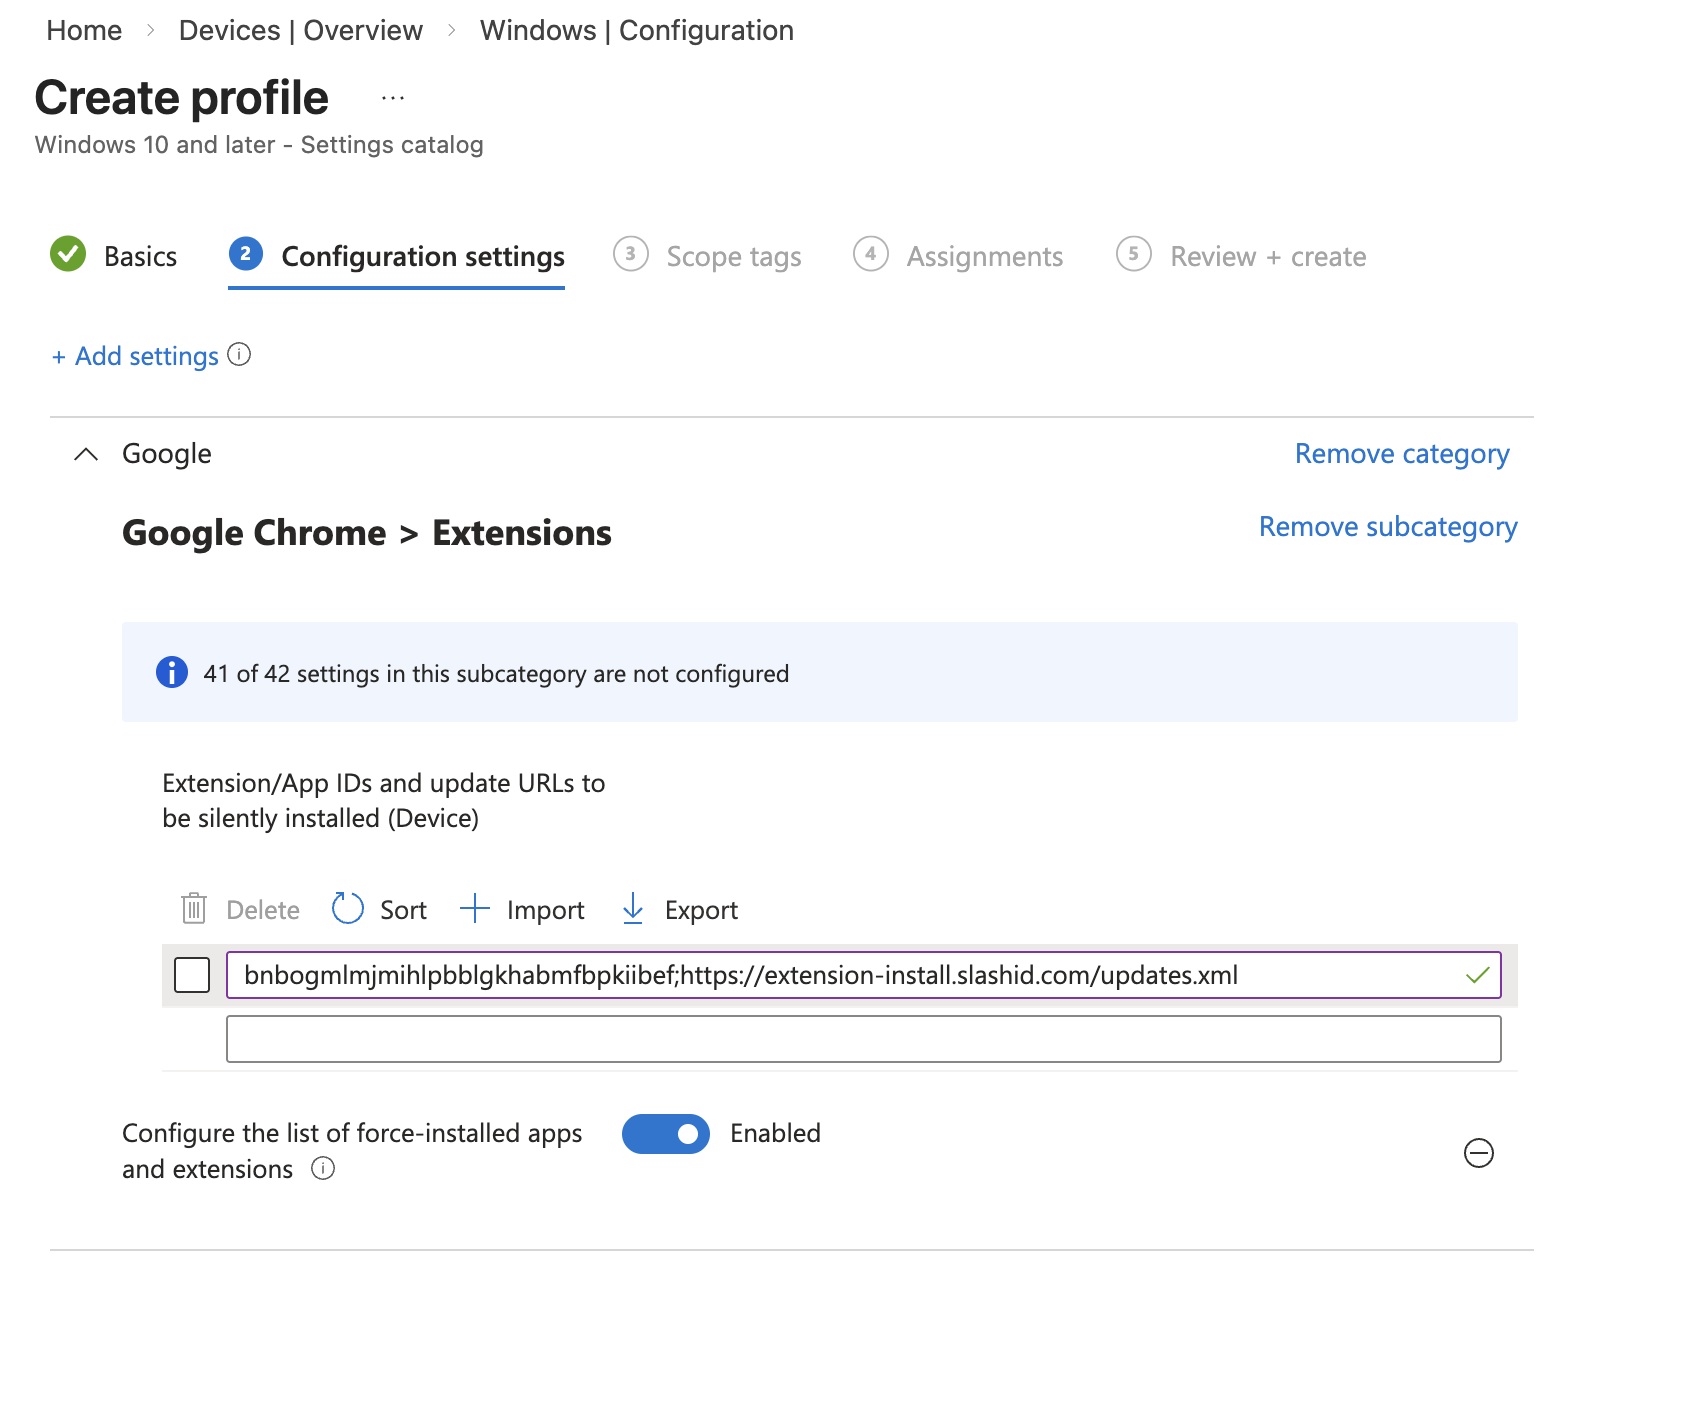
Task: Disable the force-installed apps toggle
Action: (x=666, y=1134)
